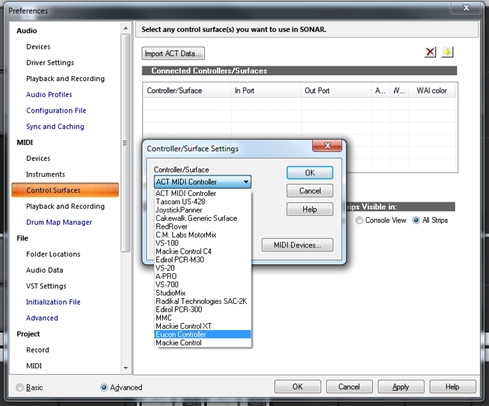
Task: Open the Controller/Surface combo box arrow
Action: (x=246, y=182)
